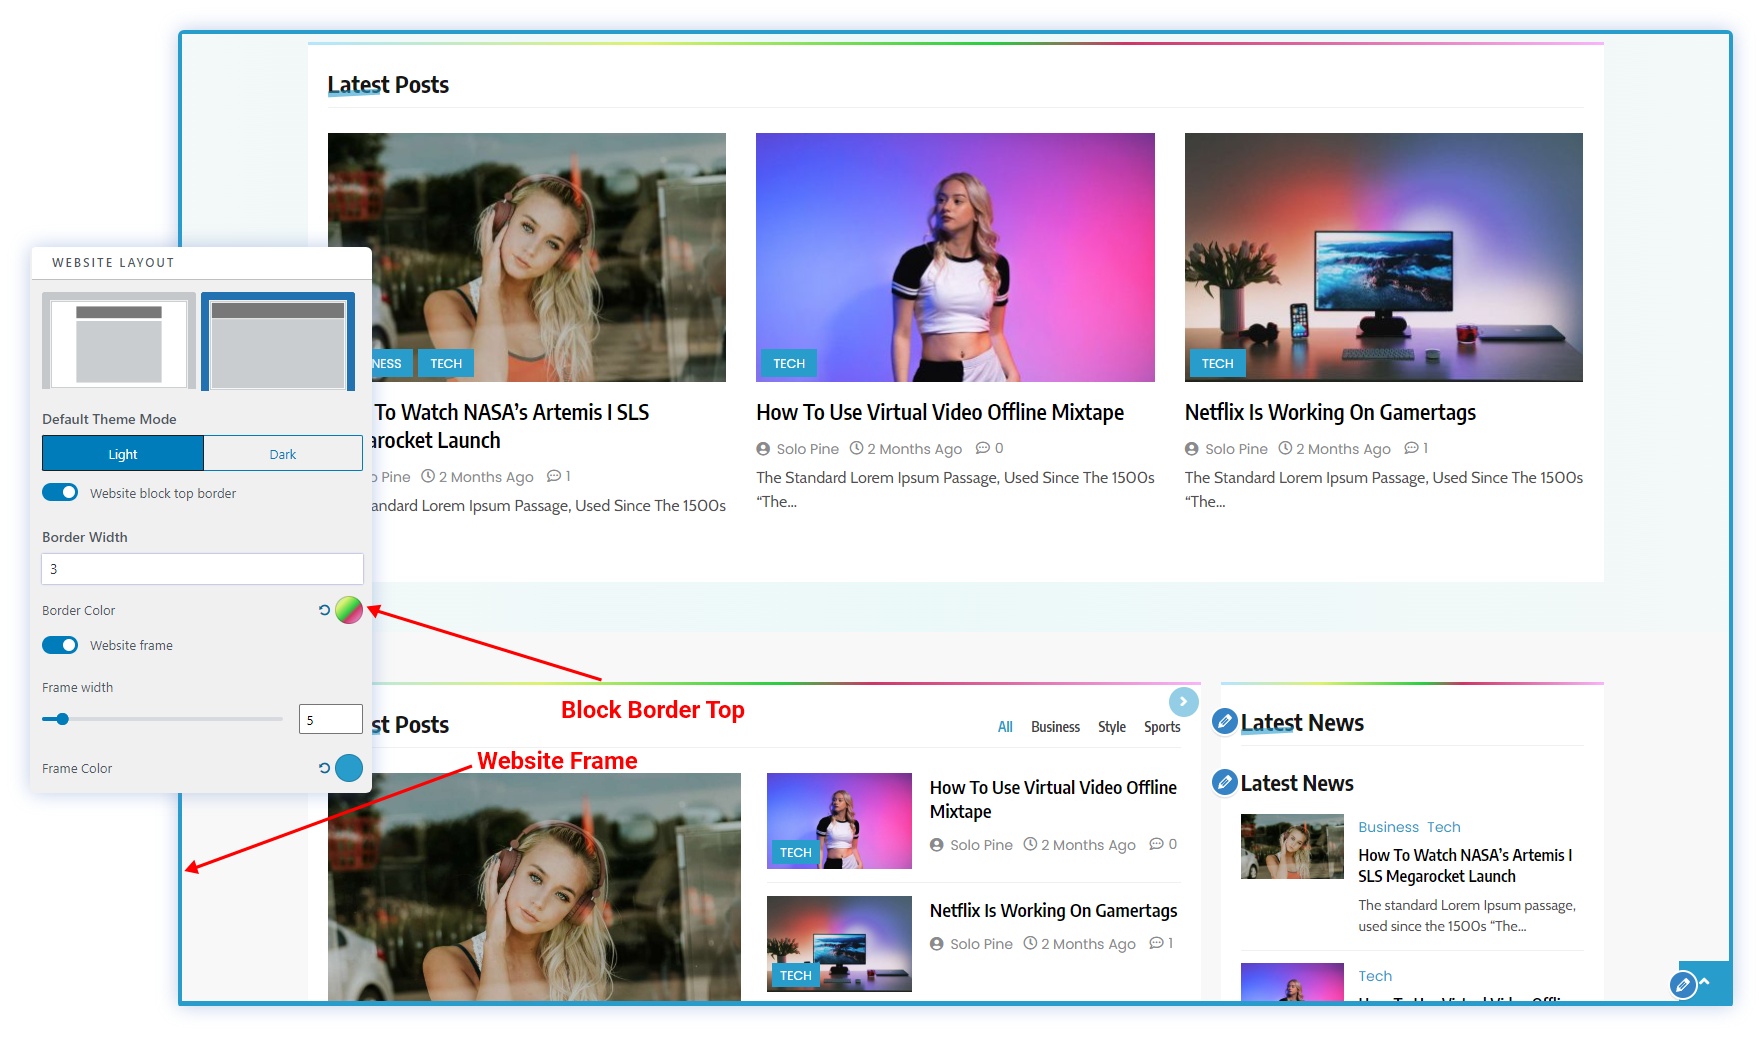Turn off the Website frame toggle
Viewport: 1763px width, 1039px height.
click(60, 645)
